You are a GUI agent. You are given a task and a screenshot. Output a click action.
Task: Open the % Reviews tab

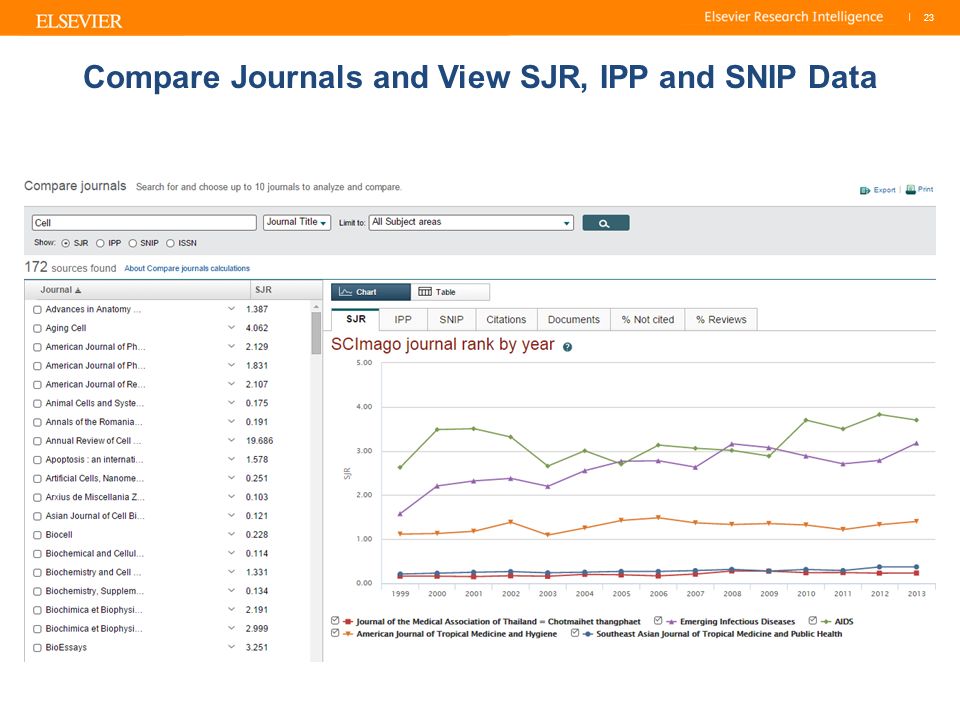721,320
